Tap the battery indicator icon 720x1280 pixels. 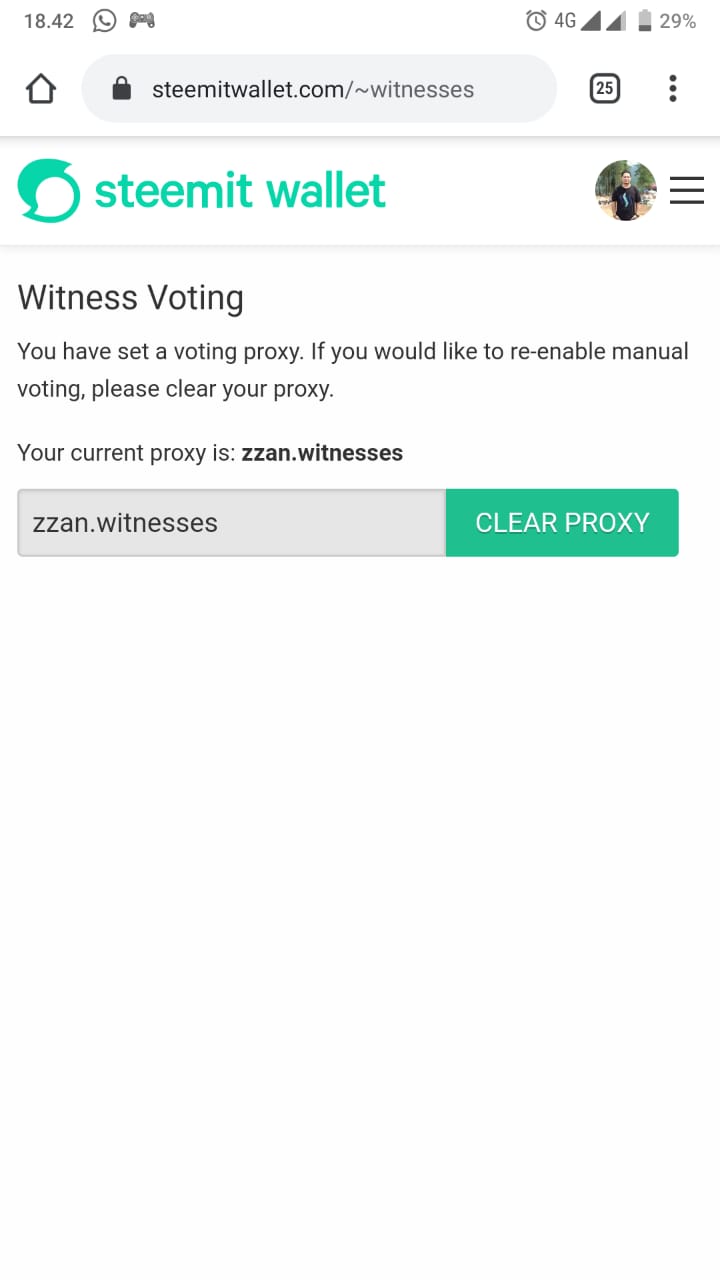click(645, 20)
